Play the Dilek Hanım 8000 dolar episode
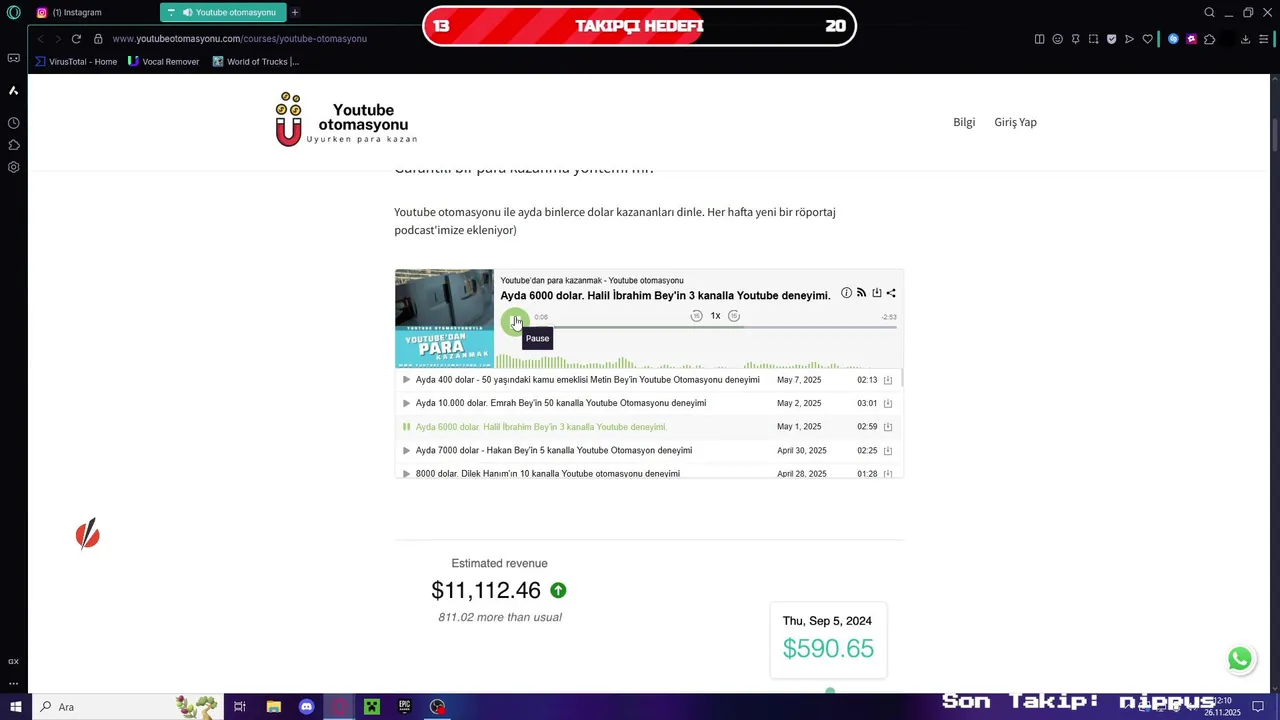 coord(406,473)
